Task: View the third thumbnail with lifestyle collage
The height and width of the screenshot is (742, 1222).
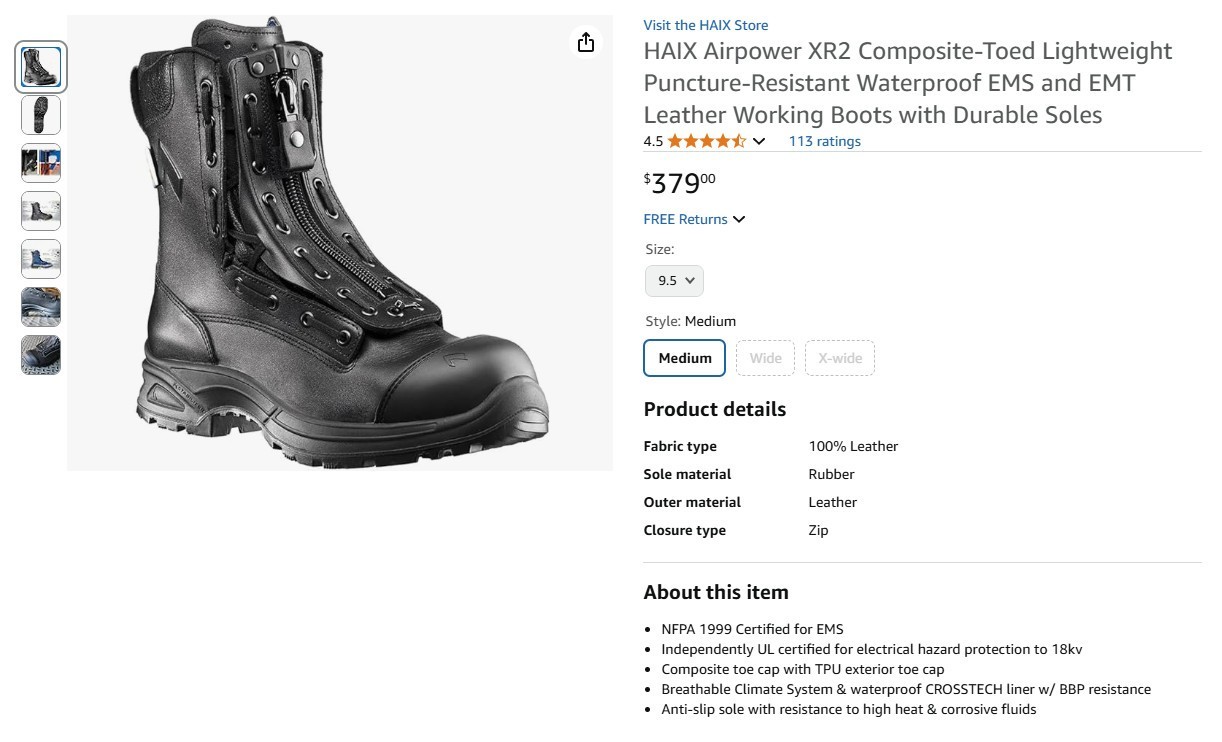Action: (41, 163)
